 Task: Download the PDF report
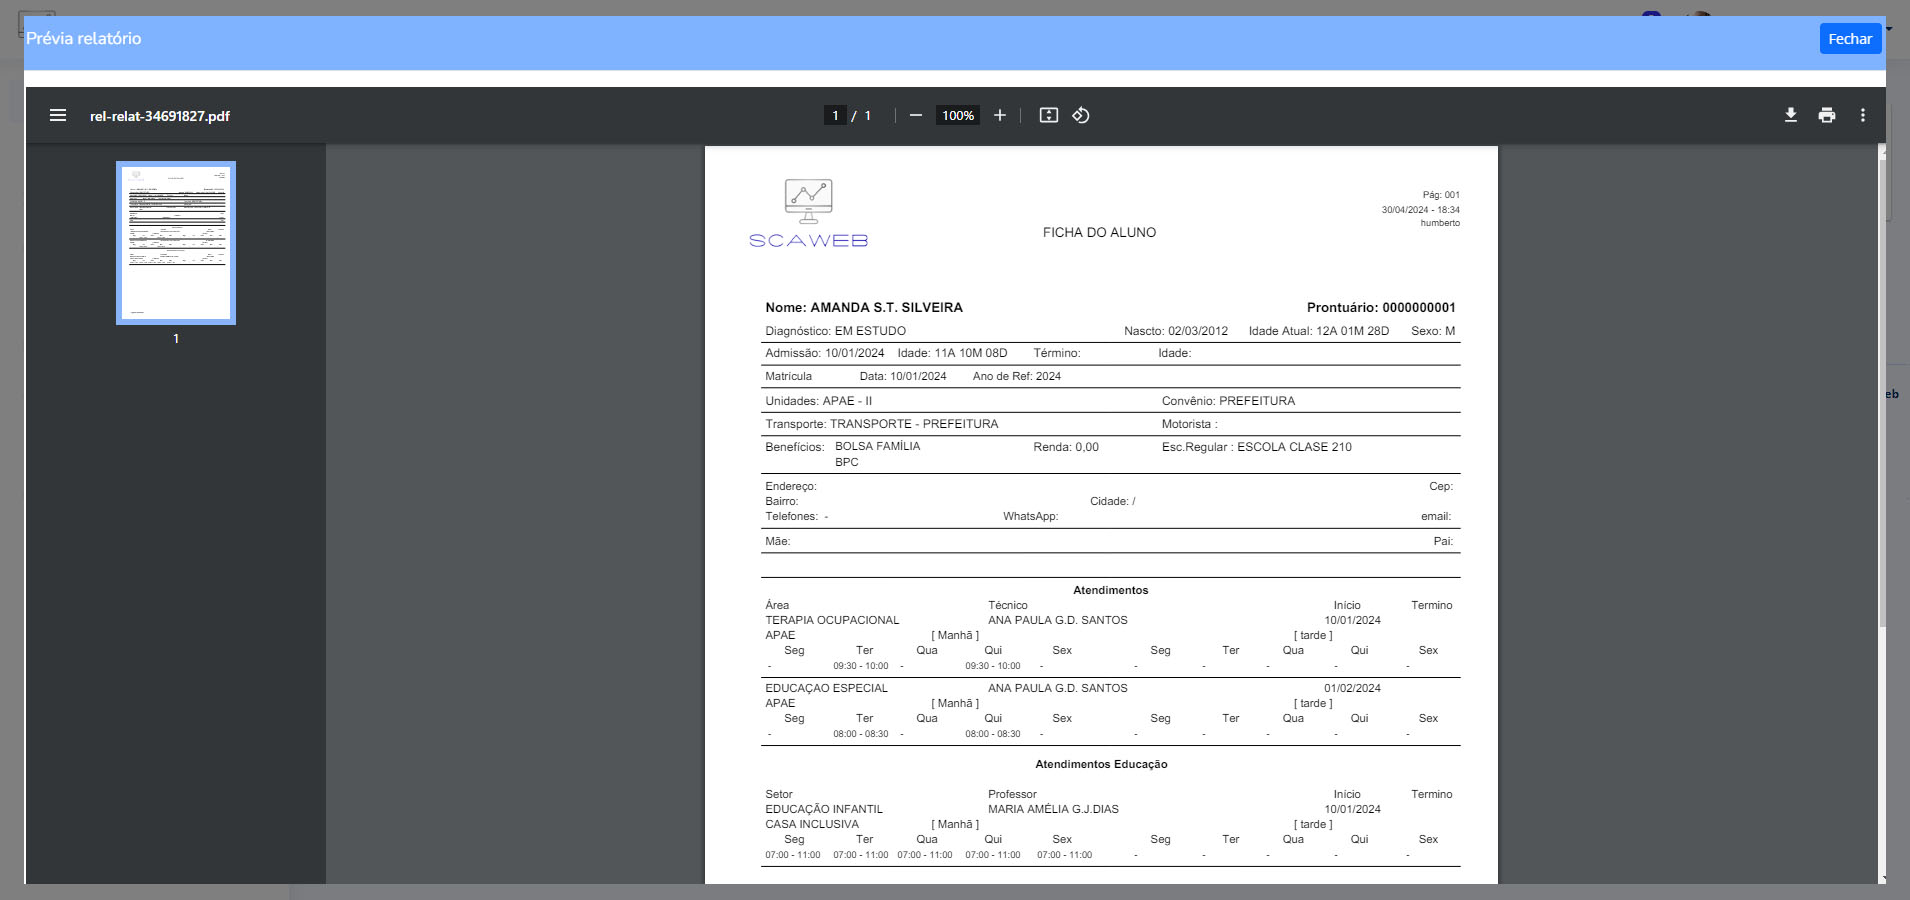coord(1790,116)
